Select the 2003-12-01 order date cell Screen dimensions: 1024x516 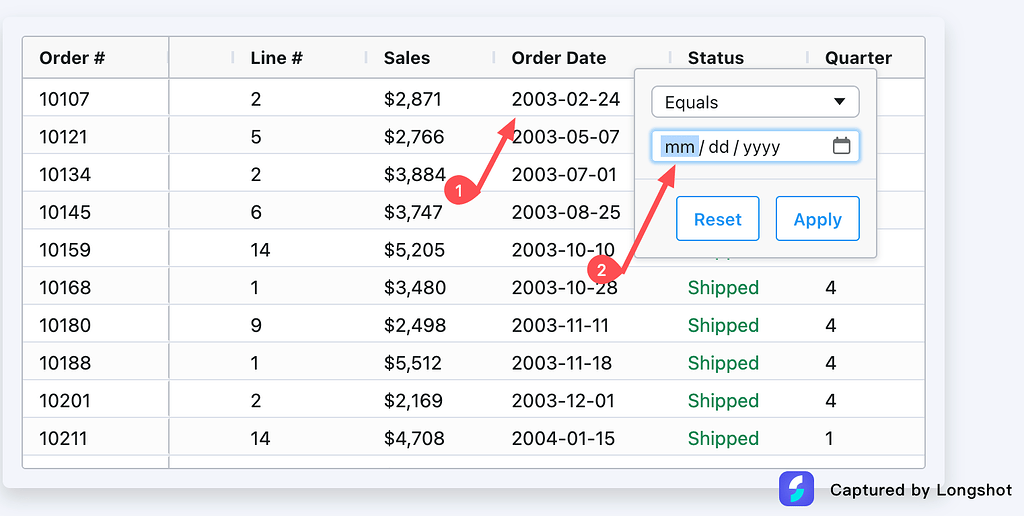pos(563,401)
